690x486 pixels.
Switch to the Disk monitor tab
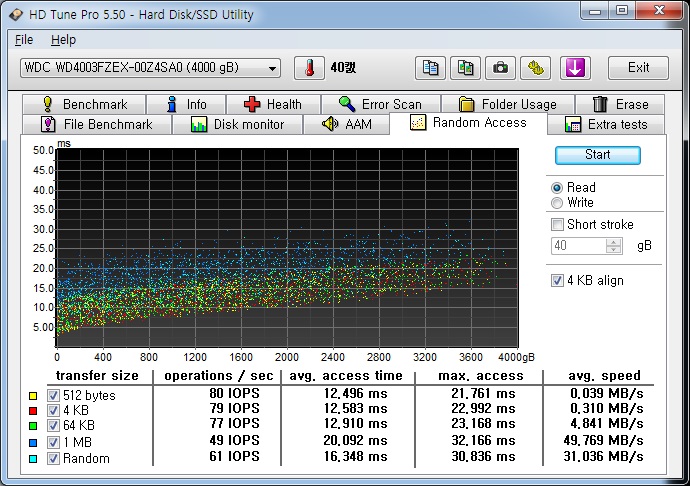click(238, 125)
